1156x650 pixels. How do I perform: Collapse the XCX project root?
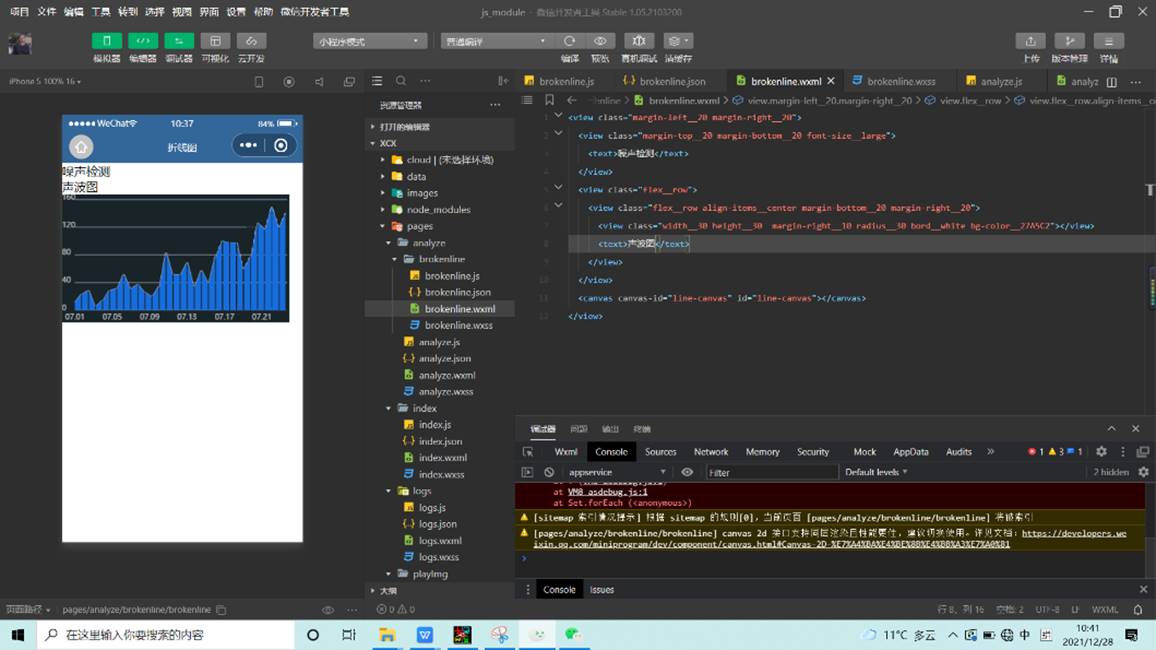(440, 143)
